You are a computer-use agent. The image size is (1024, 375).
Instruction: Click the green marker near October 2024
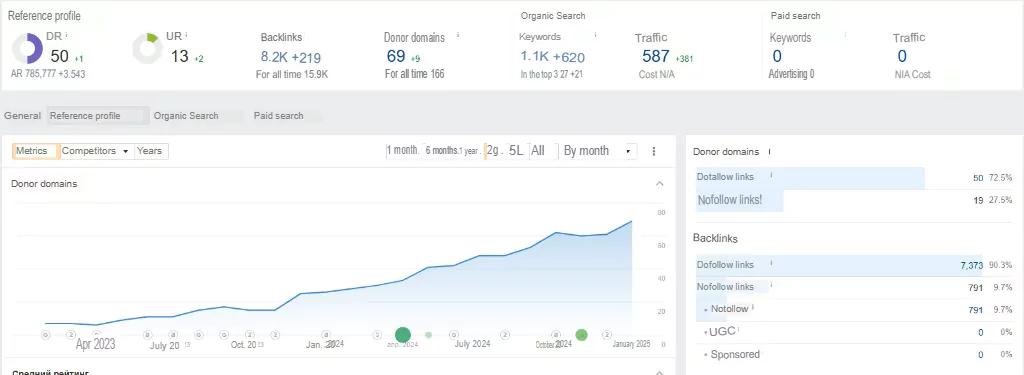(581, 335)
